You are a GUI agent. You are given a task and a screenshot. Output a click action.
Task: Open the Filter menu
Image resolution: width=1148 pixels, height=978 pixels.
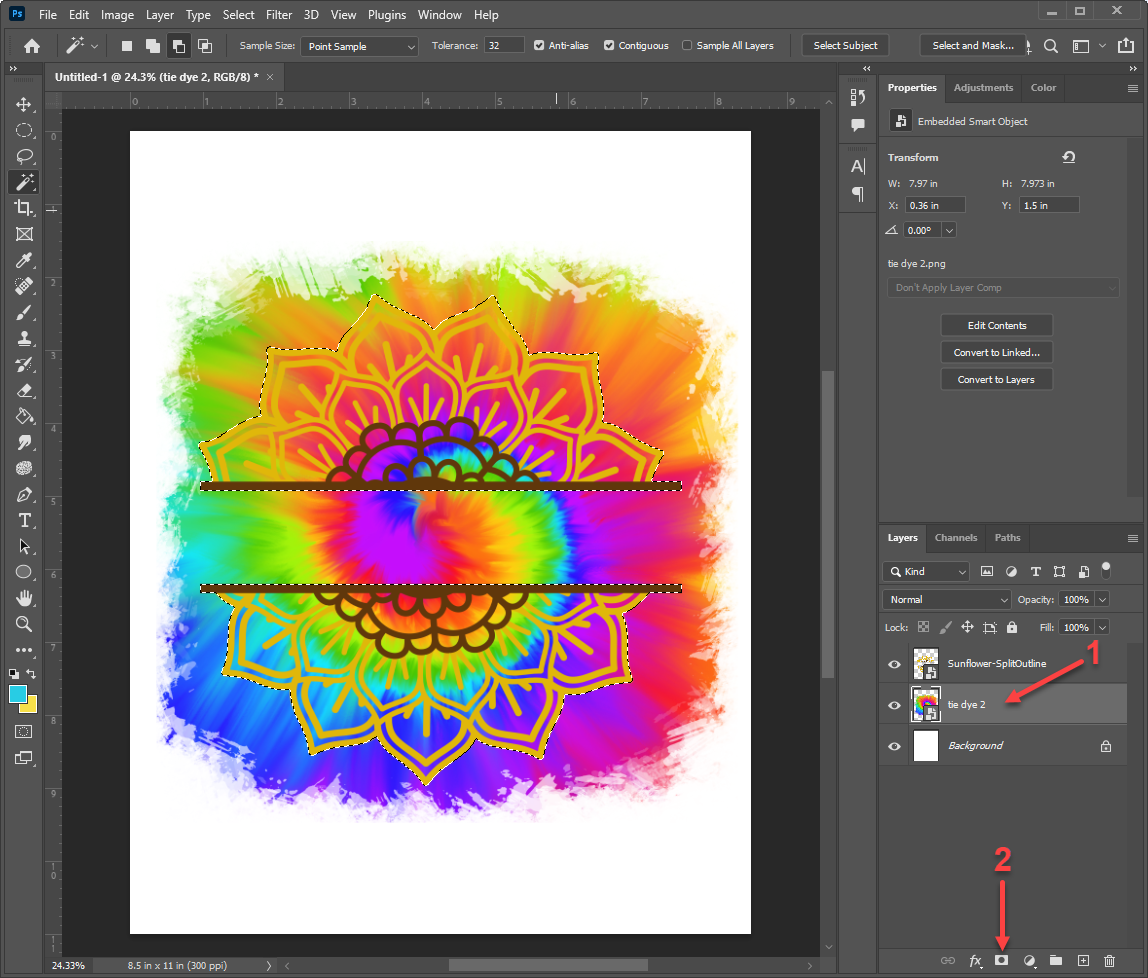point(278,14)
